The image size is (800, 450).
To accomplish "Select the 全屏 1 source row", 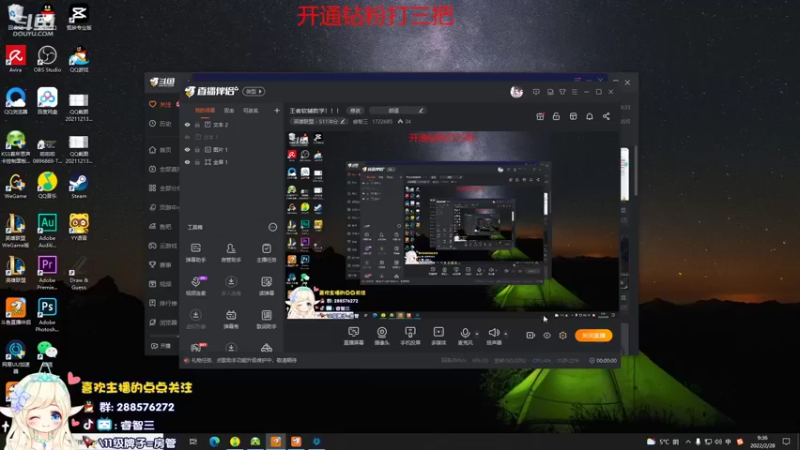I will pyautogui.click(x=232, y=162).
